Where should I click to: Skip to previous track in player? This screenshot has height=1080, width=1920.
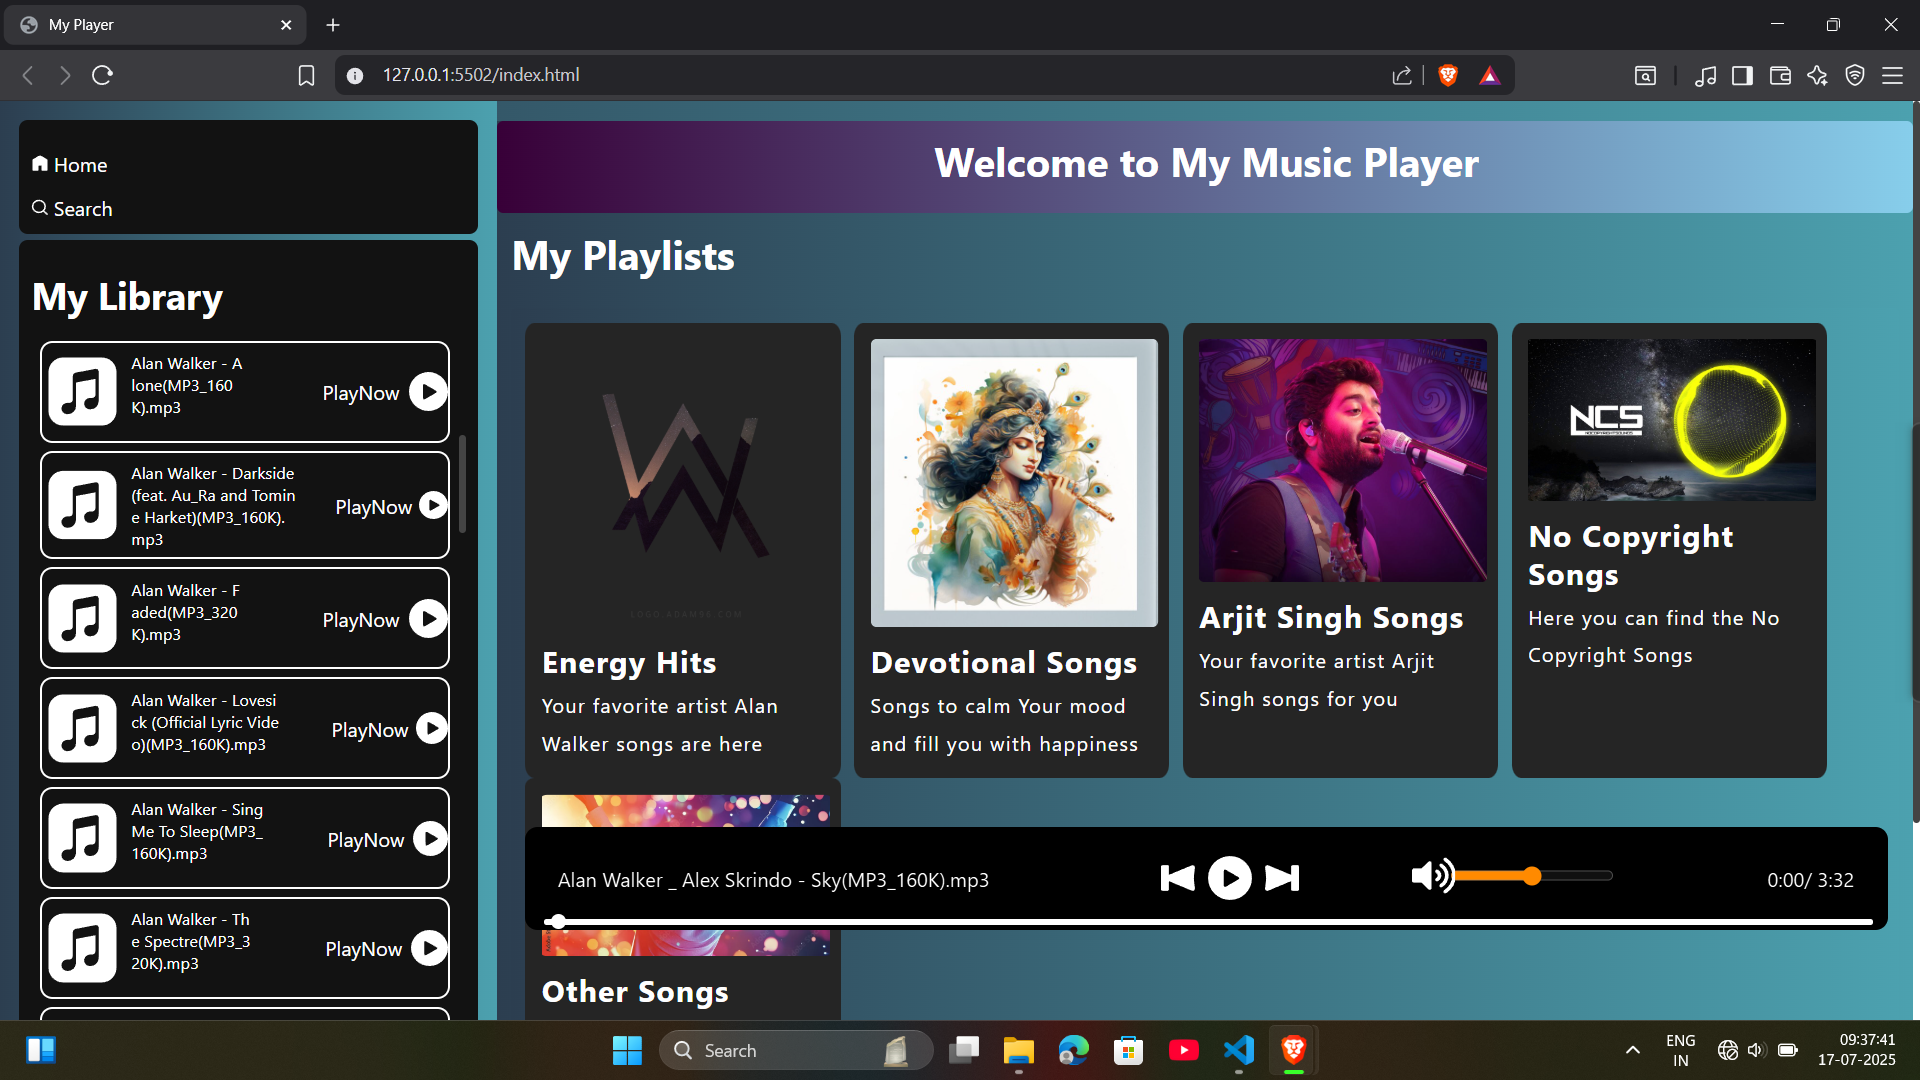(1177, 879)
